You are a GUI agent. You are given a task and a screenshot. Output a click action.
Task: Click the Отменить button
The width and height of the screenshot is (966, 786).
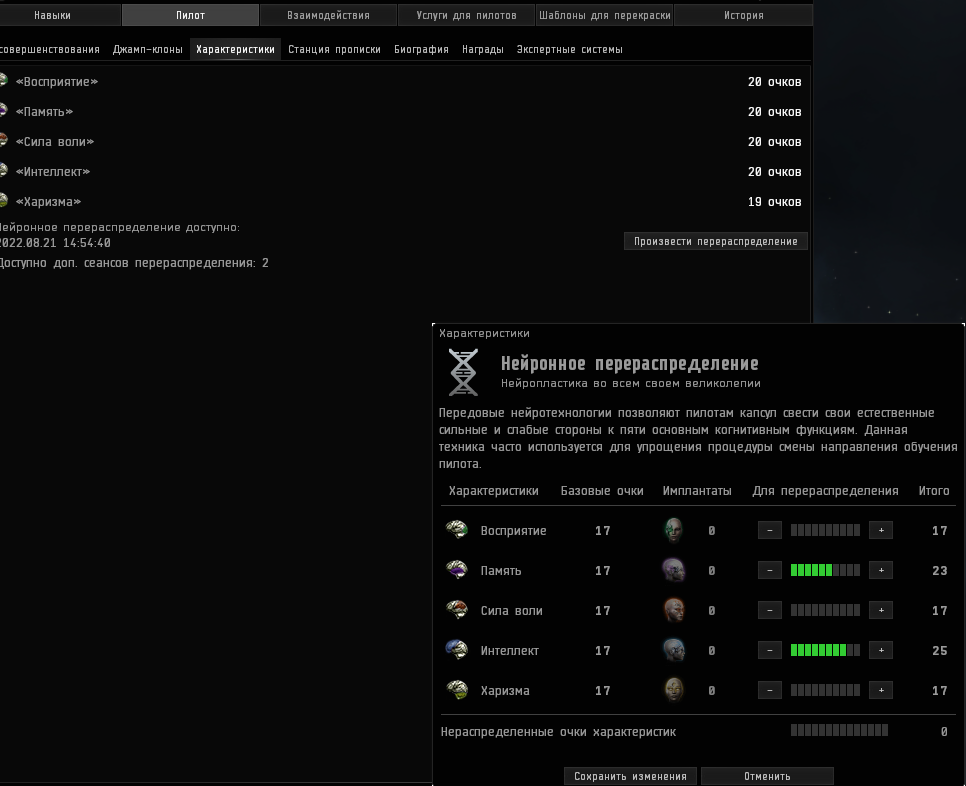(x=767, y=776)
